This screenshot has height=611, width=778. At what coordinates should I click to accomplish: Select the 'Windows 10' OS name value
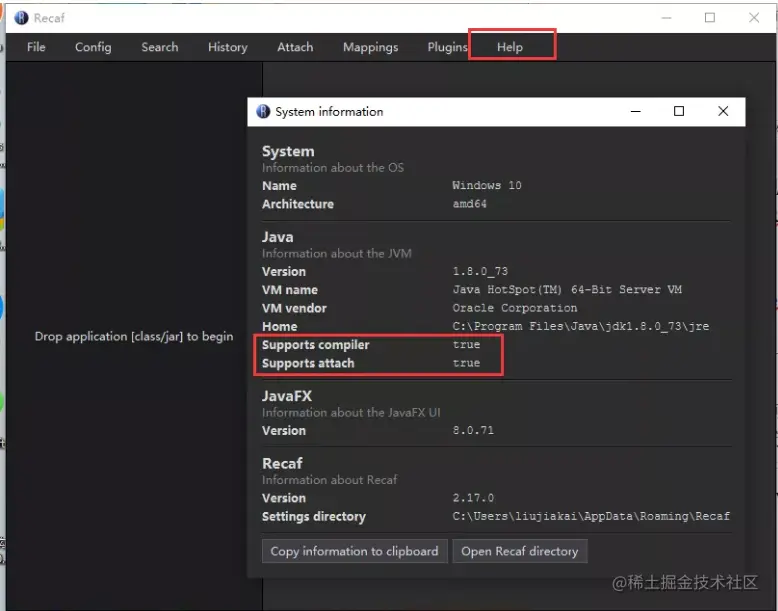pyautogui.click(x=486, y=185)
